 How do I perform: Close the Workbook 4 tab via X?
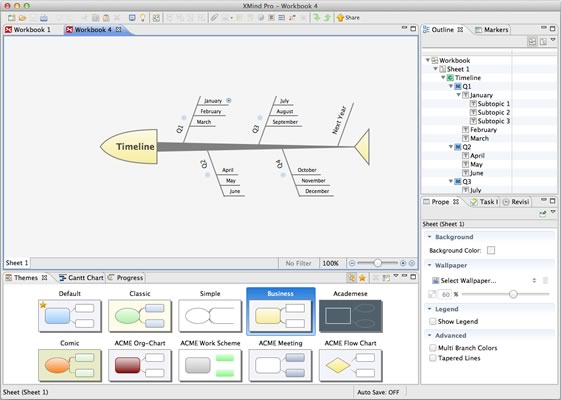[118, 29]
